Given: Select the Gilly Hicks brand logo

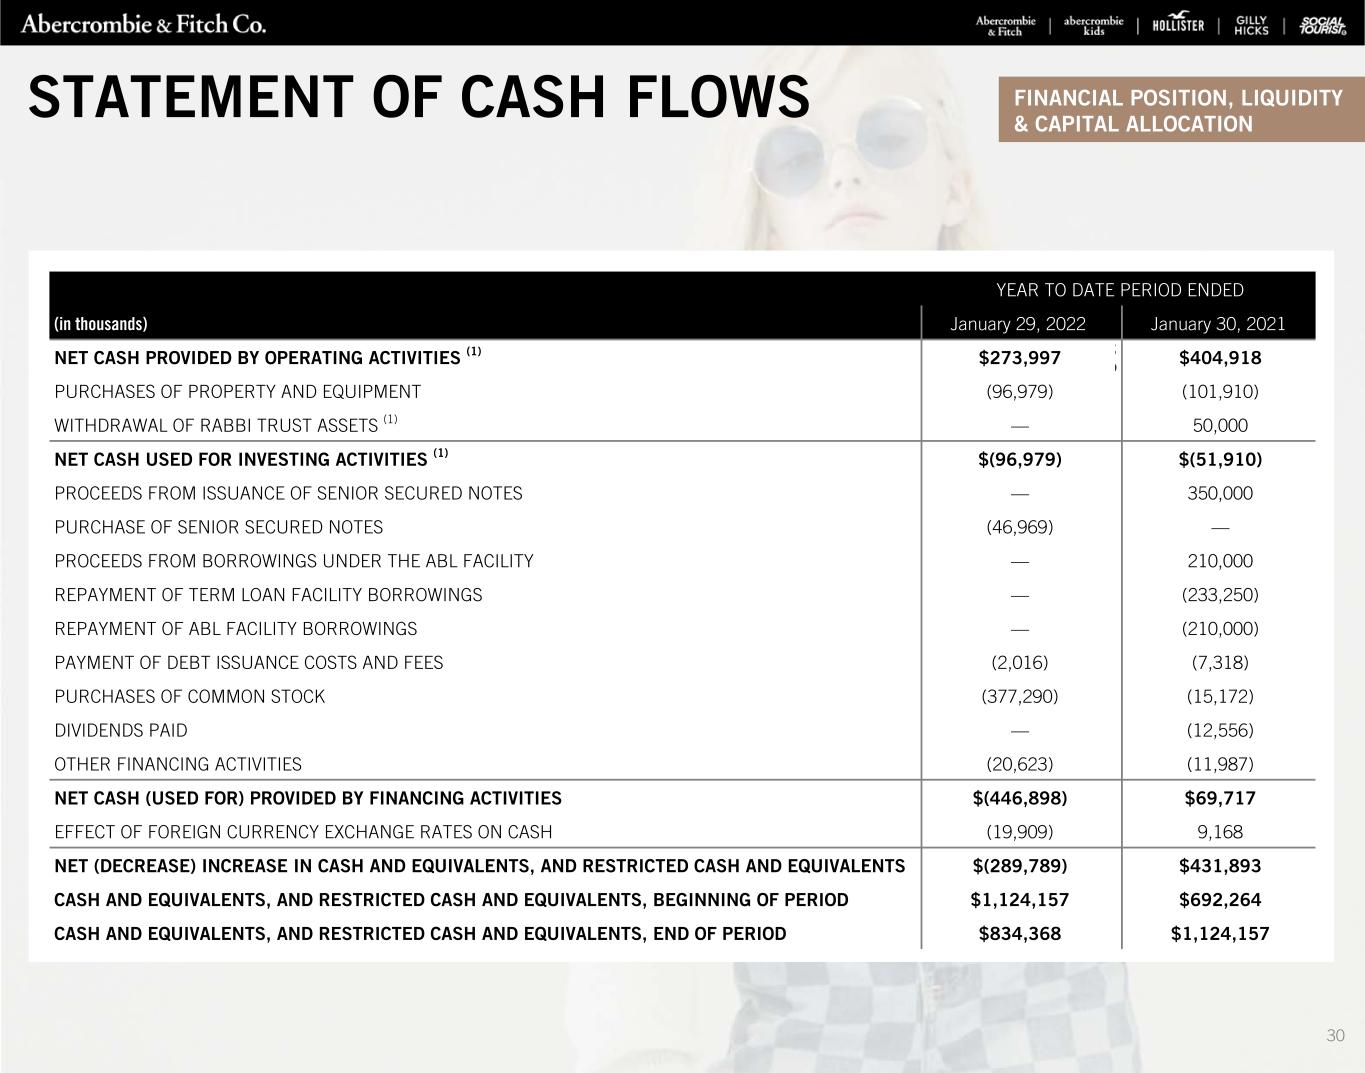Looking at the screenshot, I should point(1251,26).
